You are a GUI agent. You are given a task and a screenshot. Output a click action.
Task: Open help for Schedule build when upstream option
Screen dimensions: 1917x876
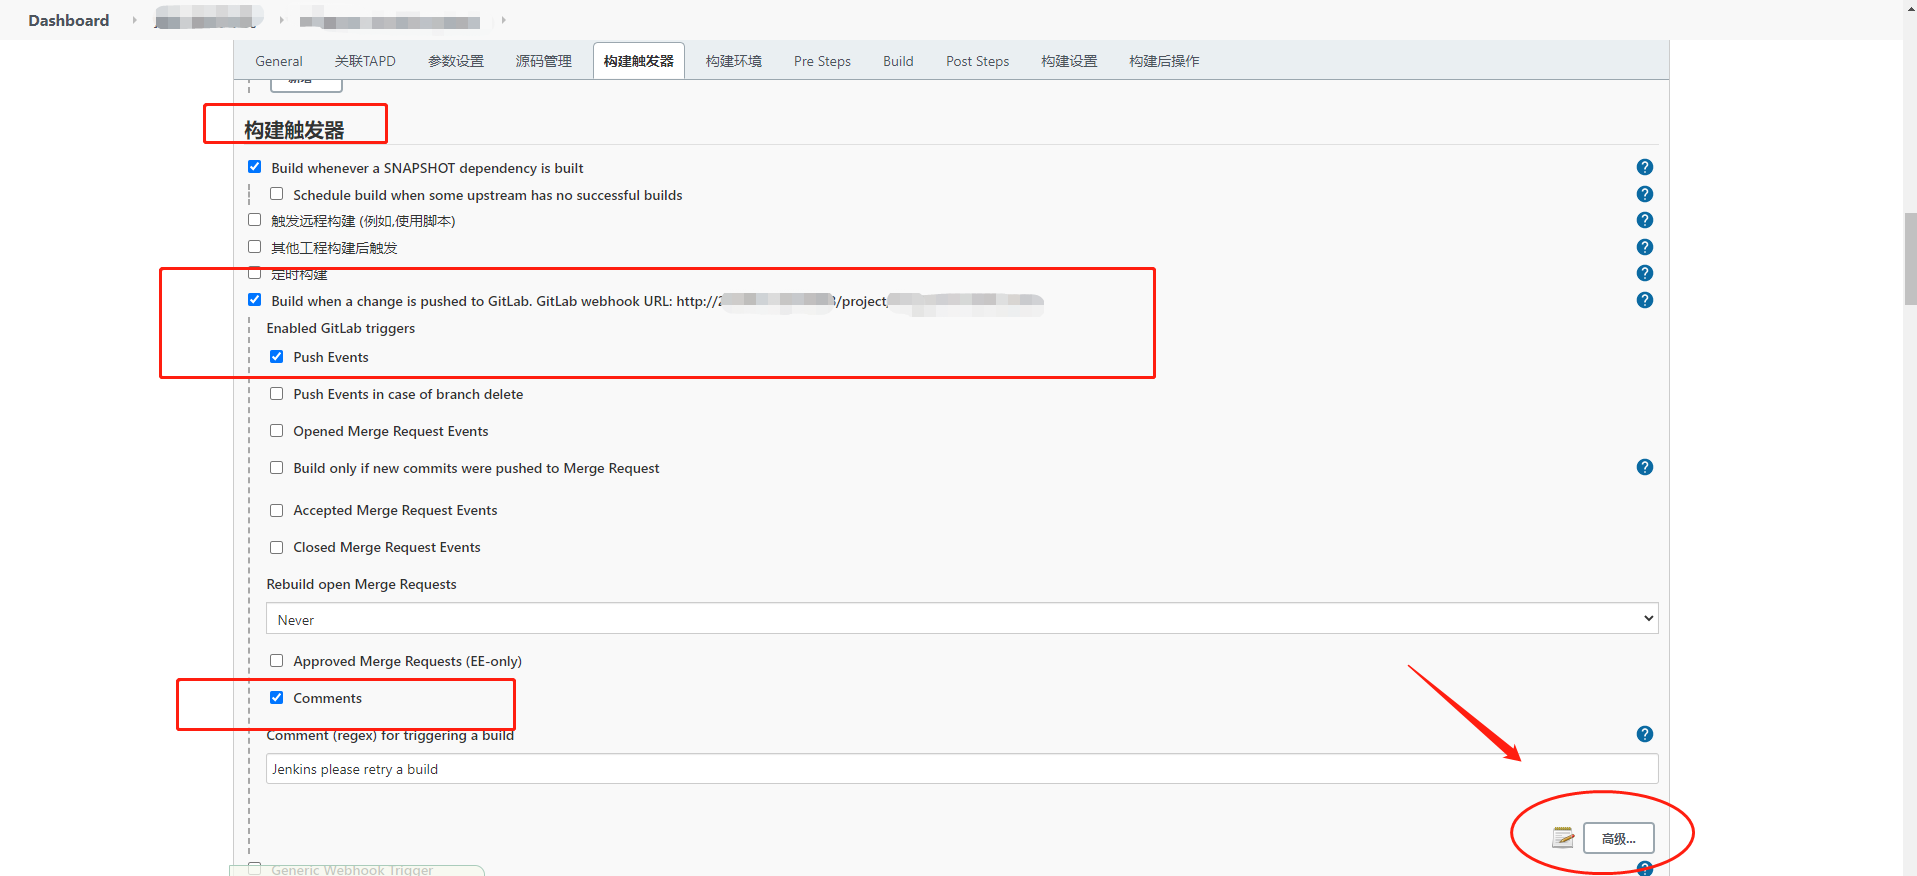point(1644,194)
